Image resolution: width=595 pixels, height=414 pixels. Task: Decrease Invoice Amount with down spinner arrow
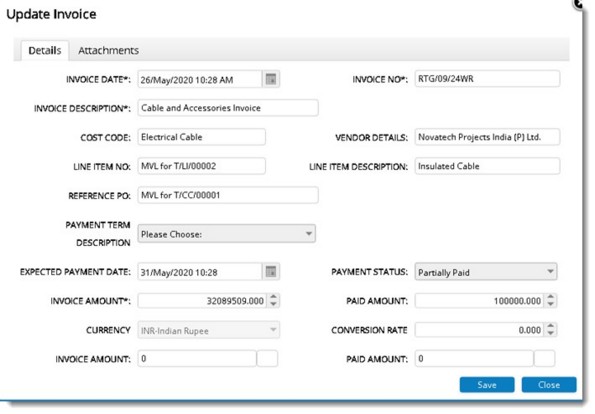(x=274, y=304)
